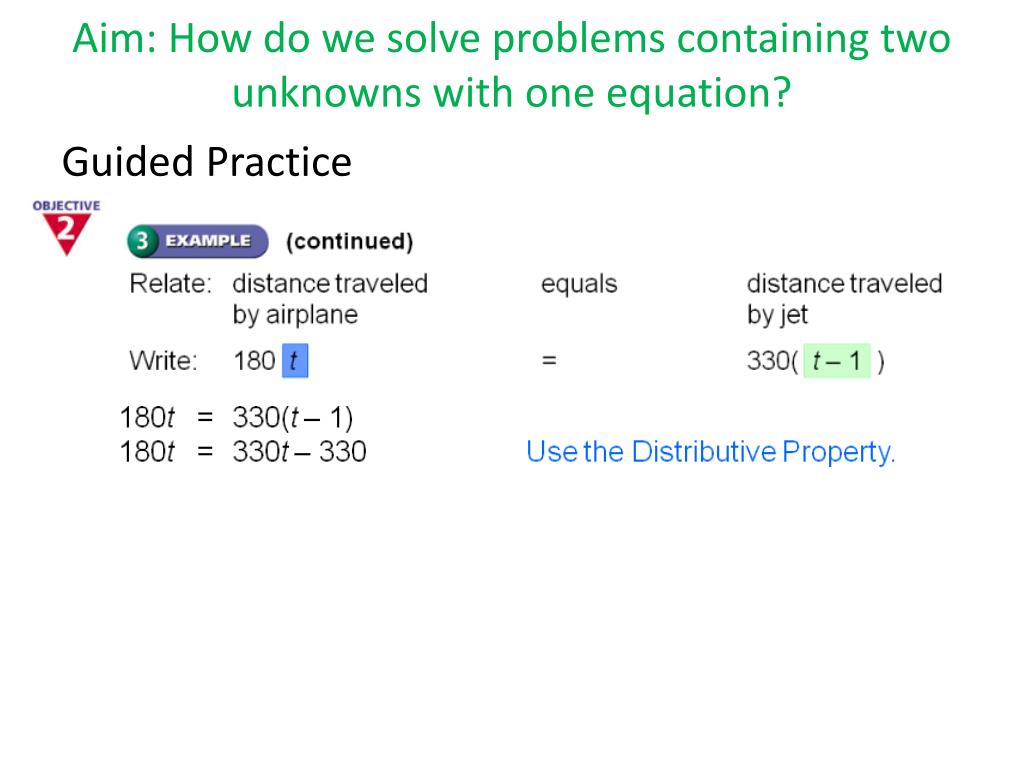Click the (continued) label
The image size is (1024, 768).
coord(349,241)
